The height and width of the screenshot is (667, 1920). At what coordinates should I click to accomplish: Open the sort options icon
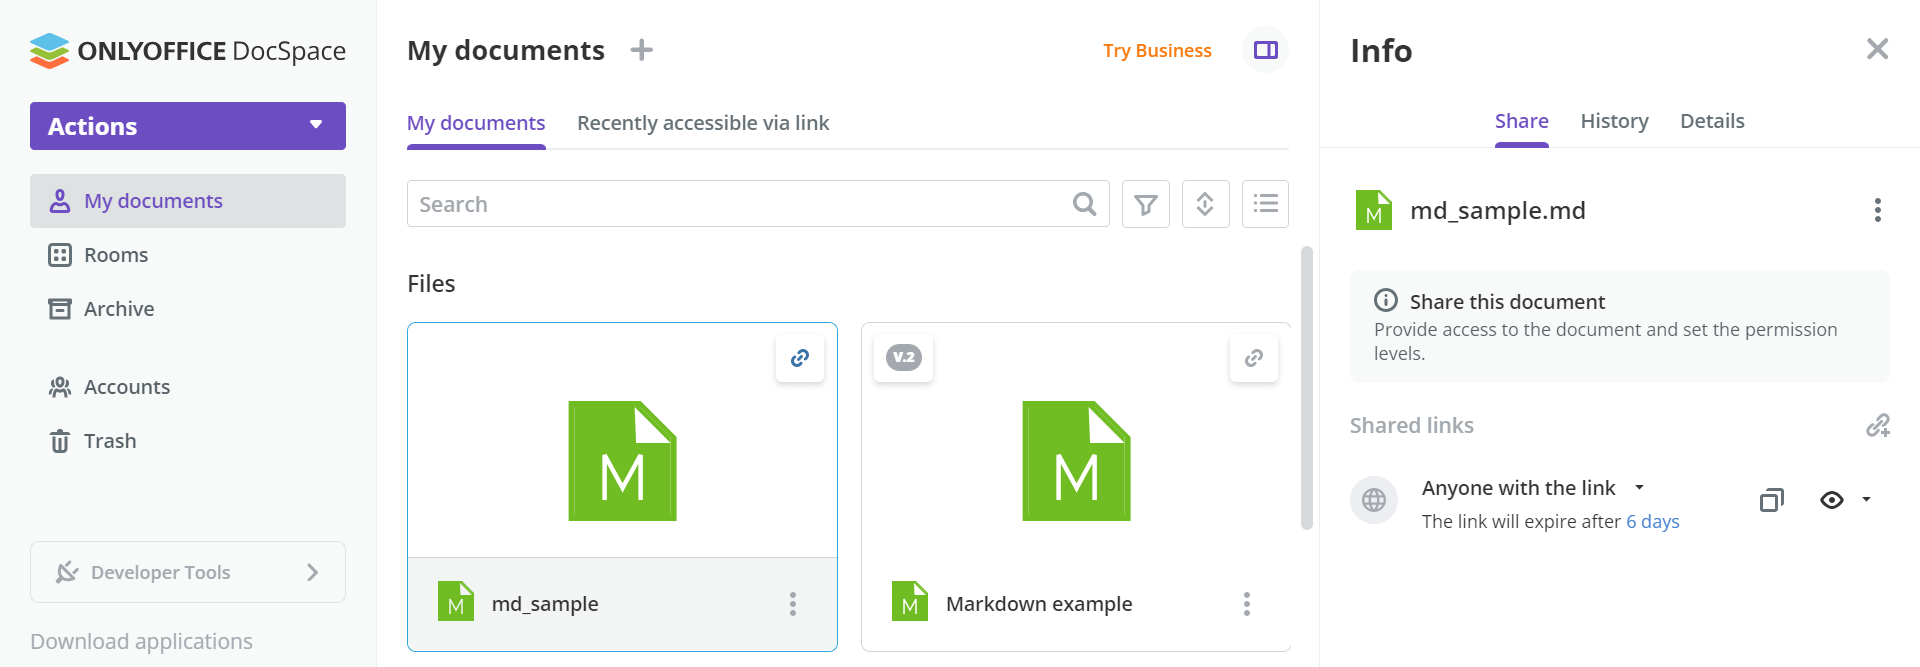pyautogui.click(x=1205, y=204)
